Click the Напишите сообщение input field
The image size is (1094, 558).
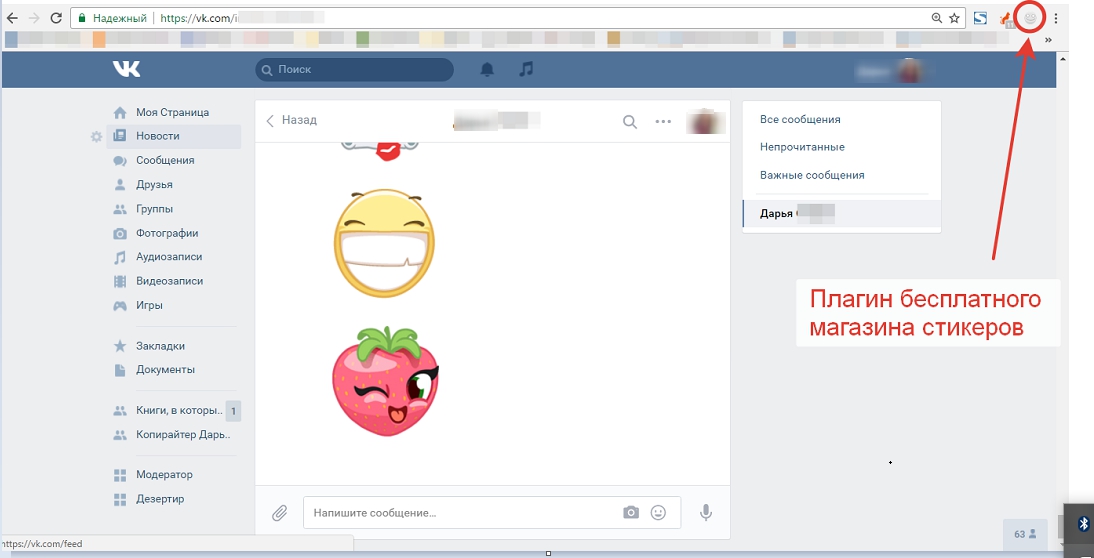point(460,512)
